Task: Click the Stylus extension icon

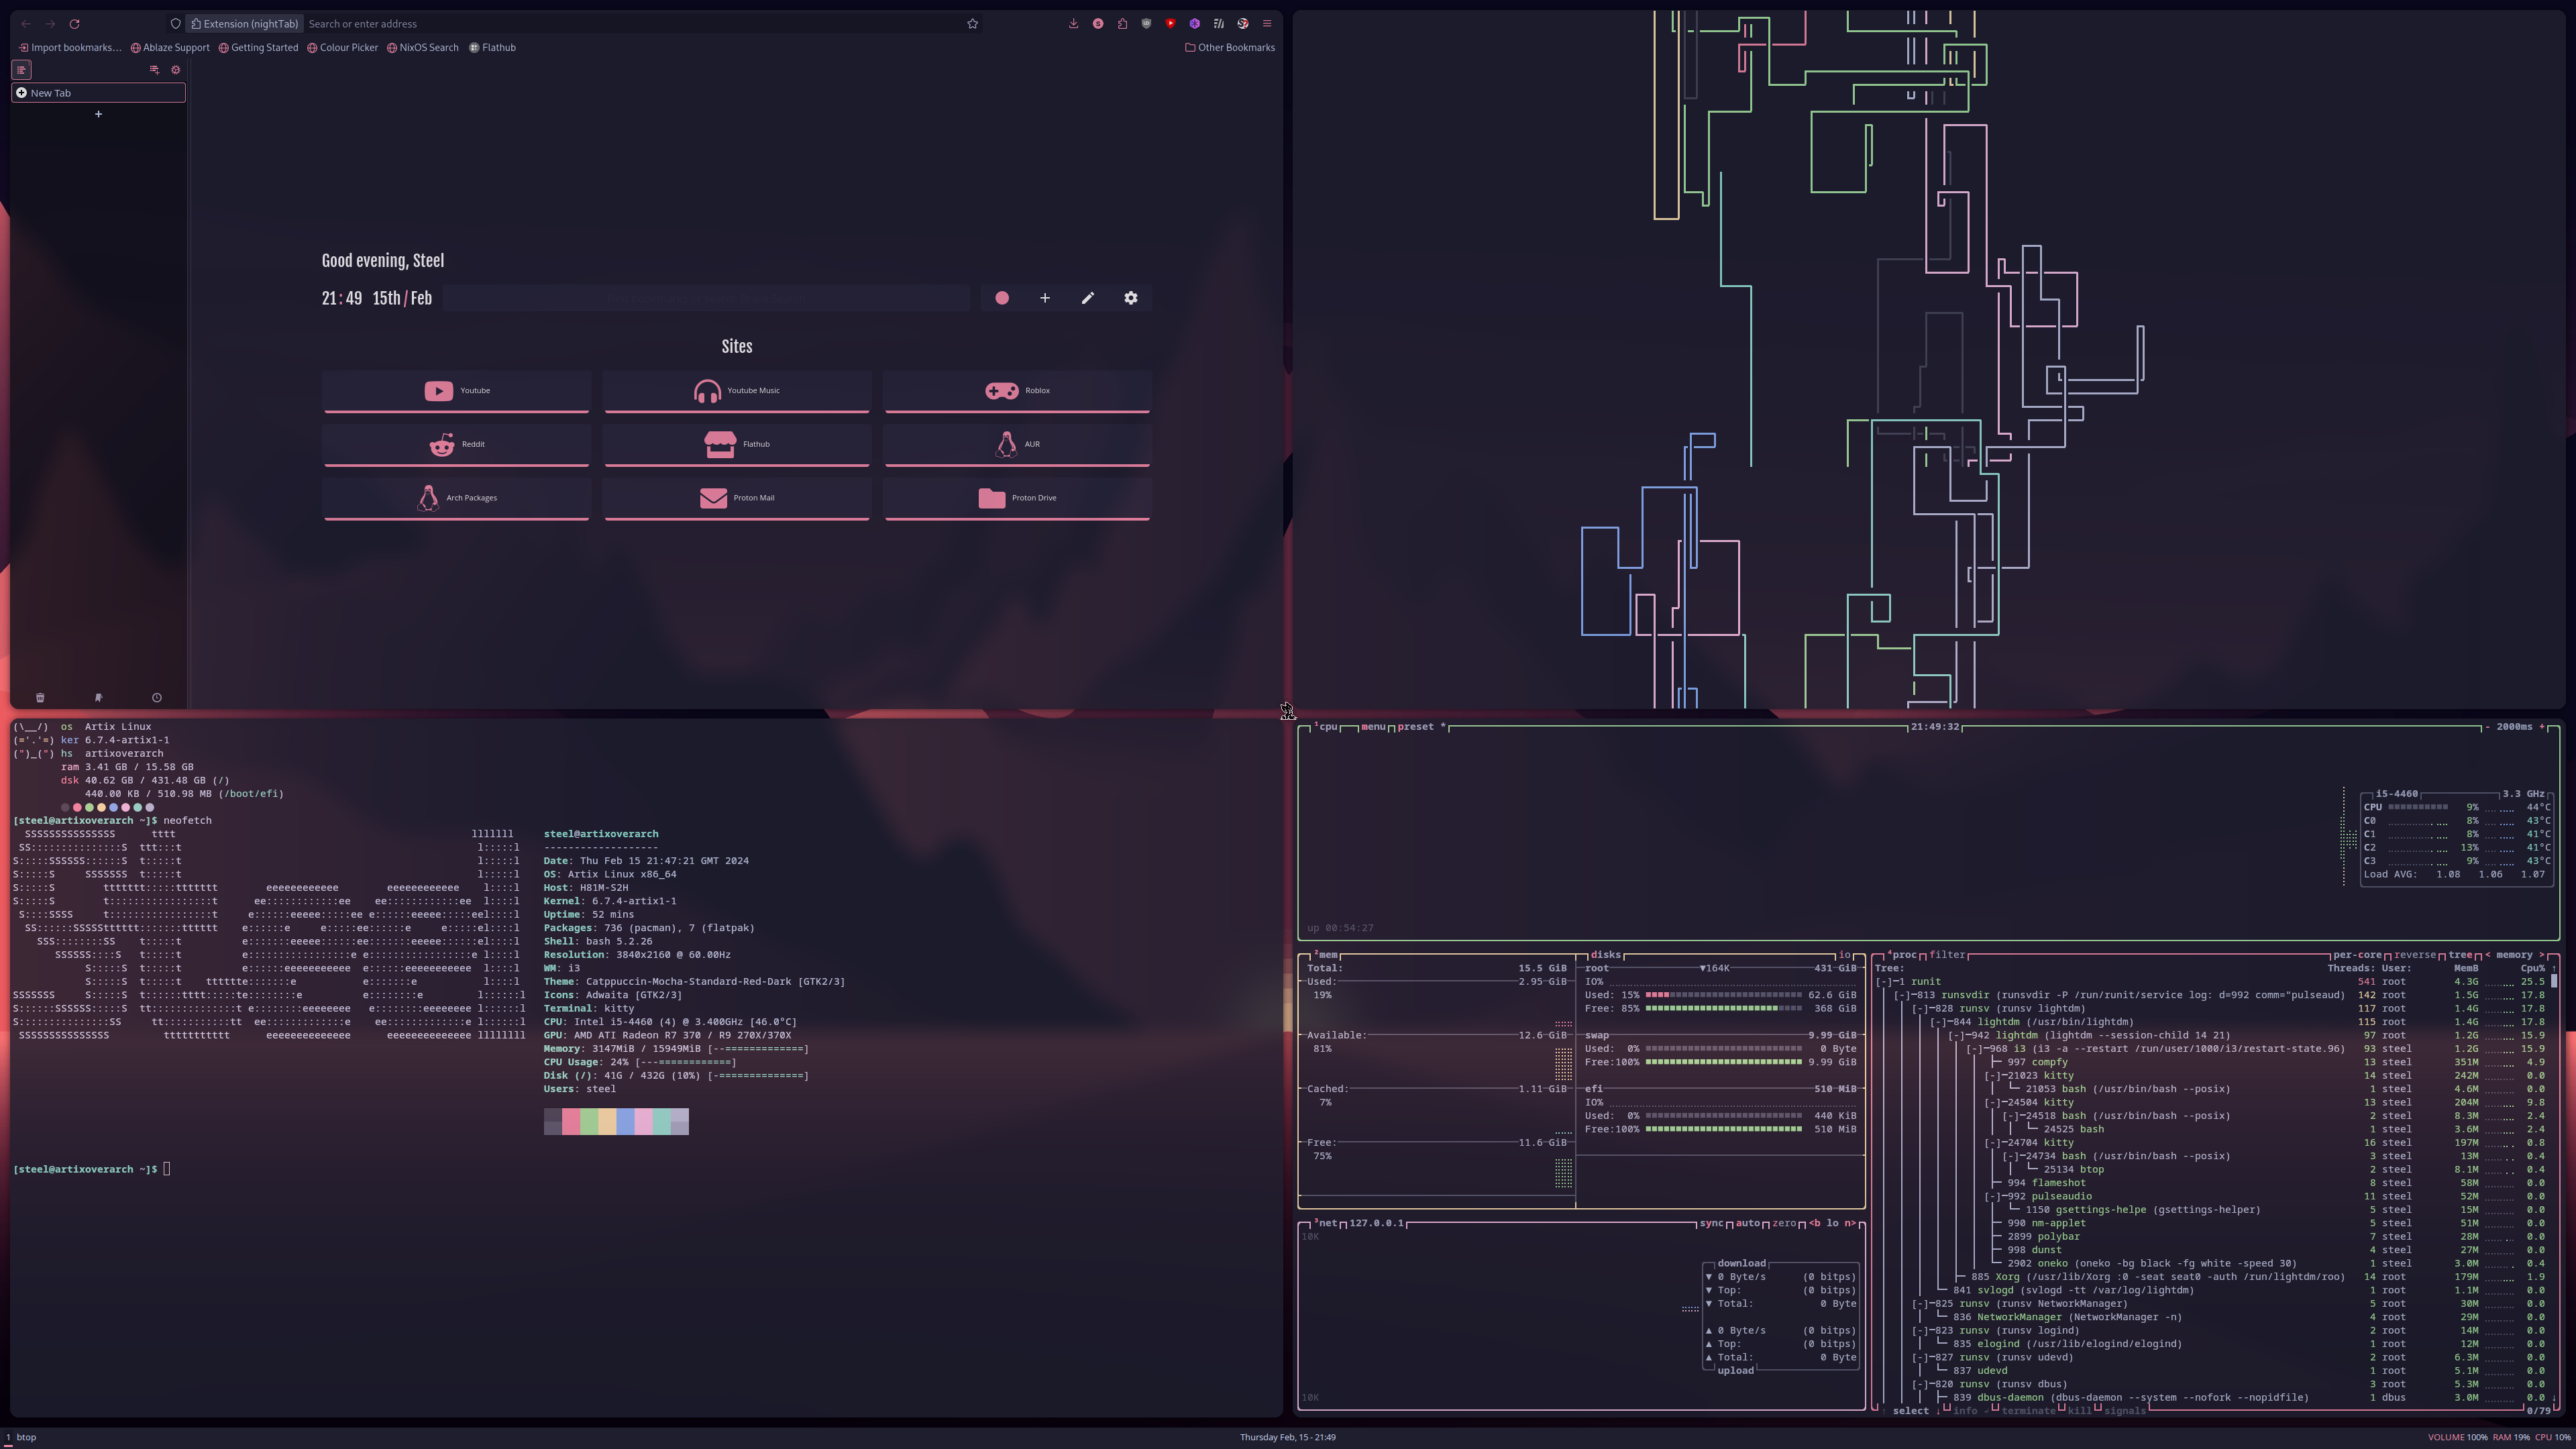Action: [1098, 23]
